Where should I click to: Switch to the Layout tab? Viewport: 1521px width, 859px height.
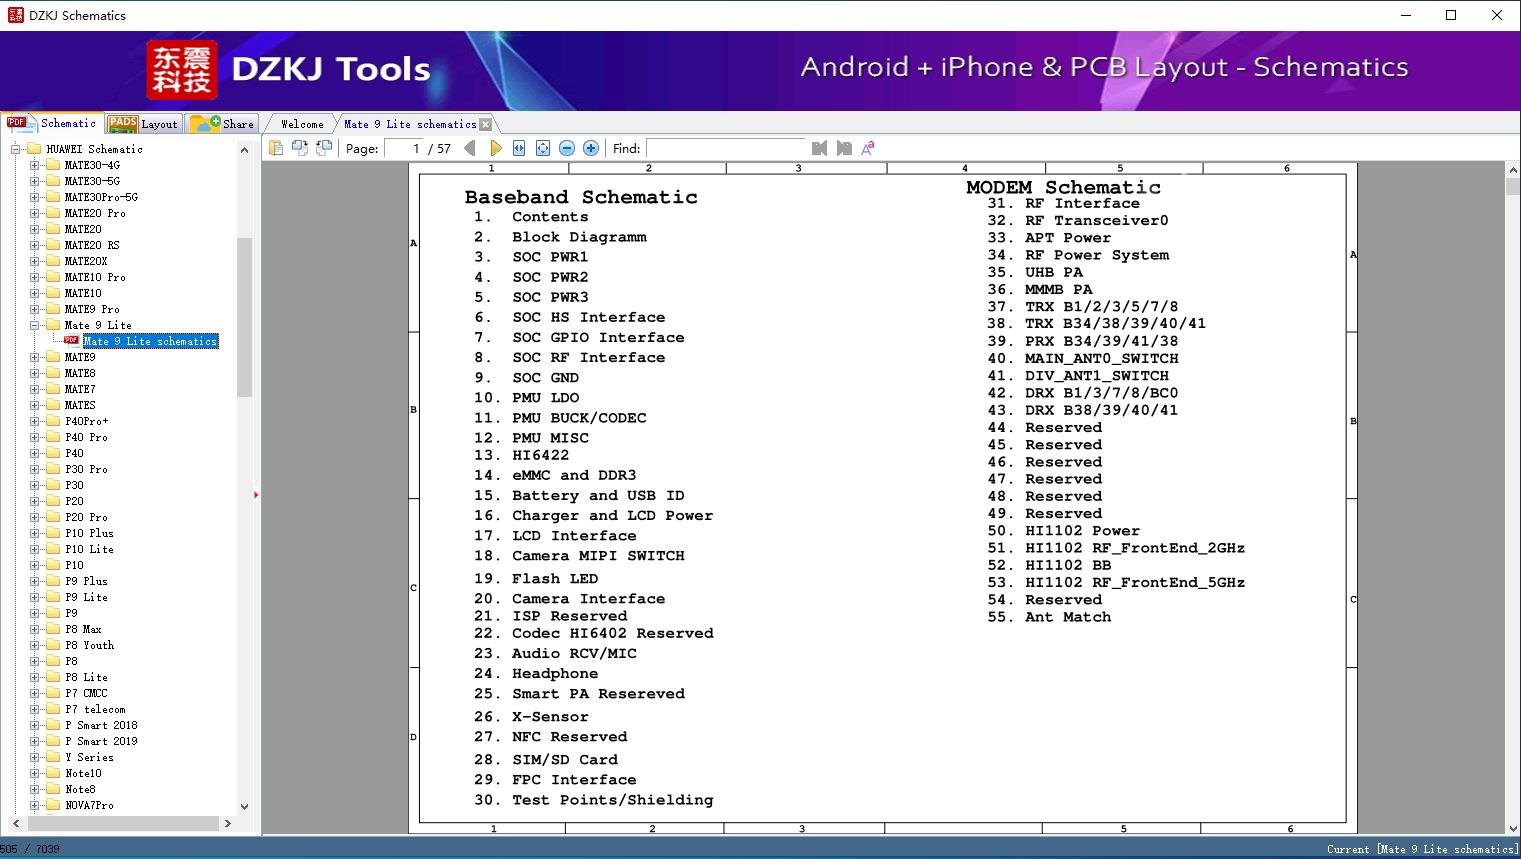[x=143, y=124]
